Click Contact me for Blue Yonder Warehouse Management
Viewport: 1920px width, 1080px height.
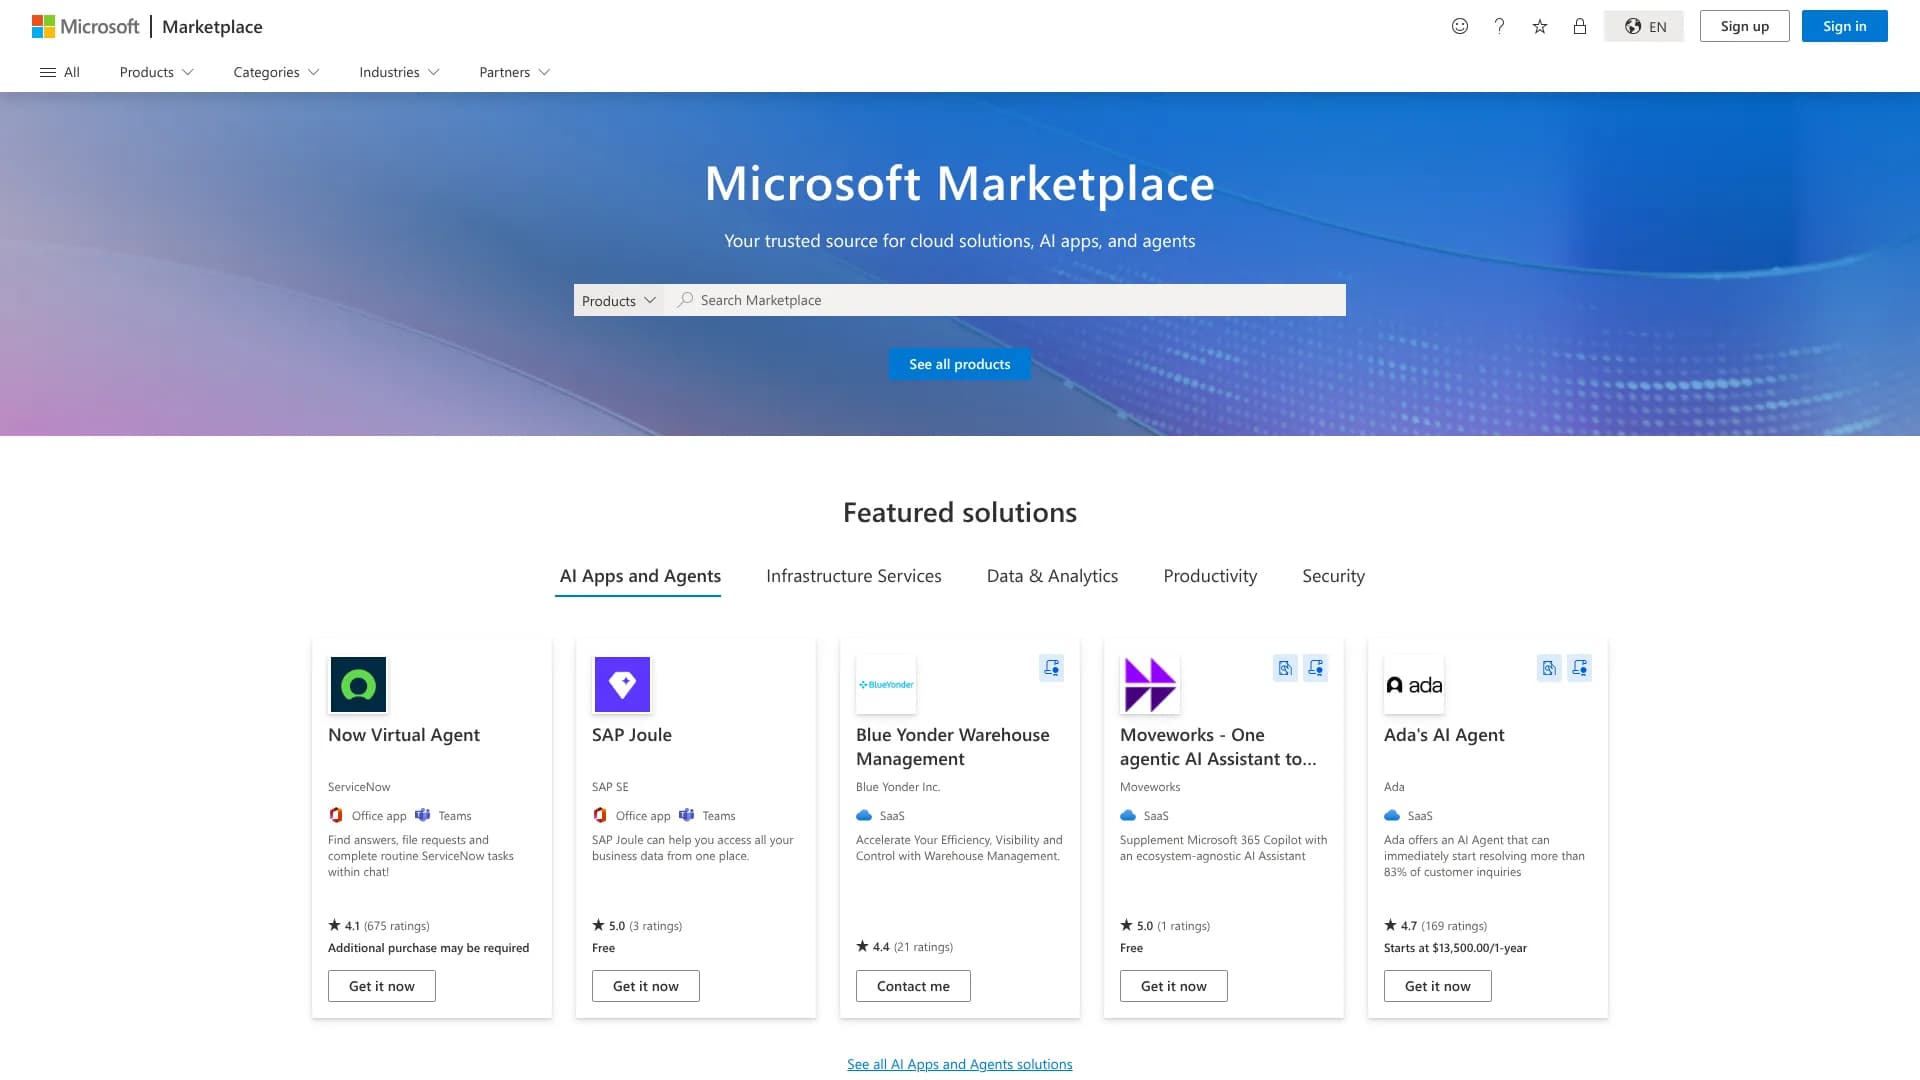click(913, 986)
